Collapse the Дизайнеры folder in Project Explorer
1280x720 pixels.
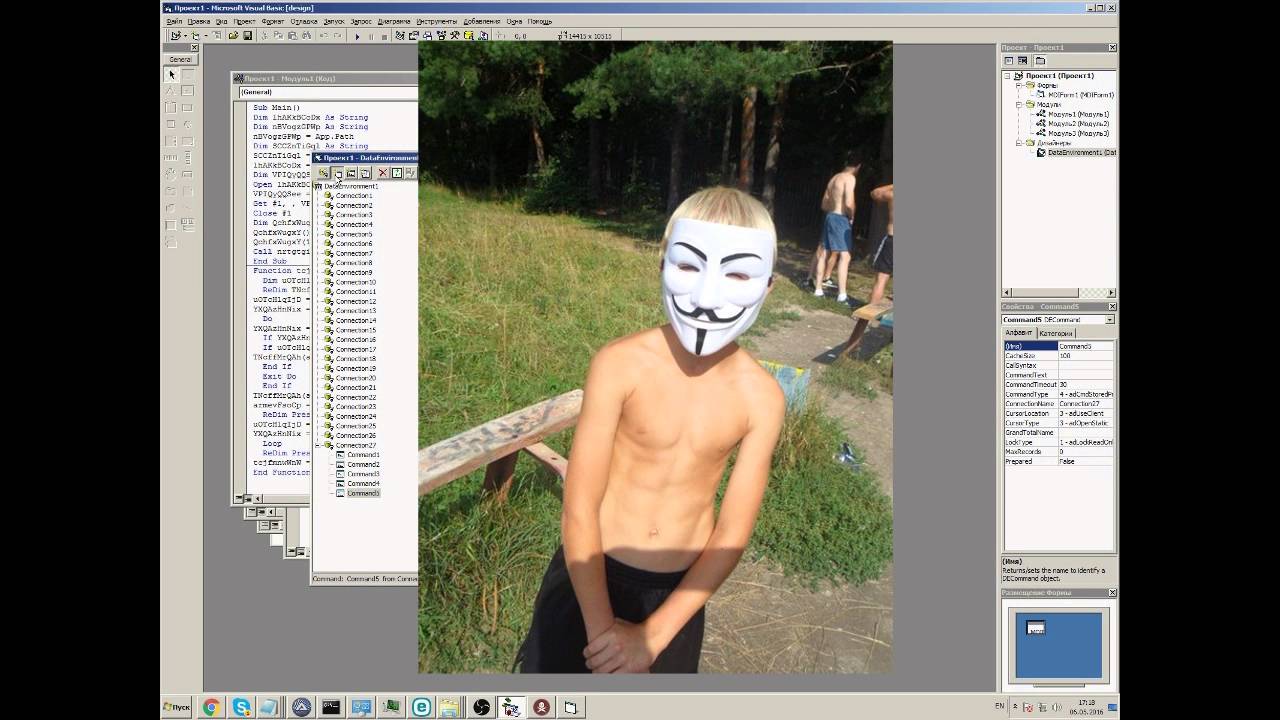(1019, 143)
